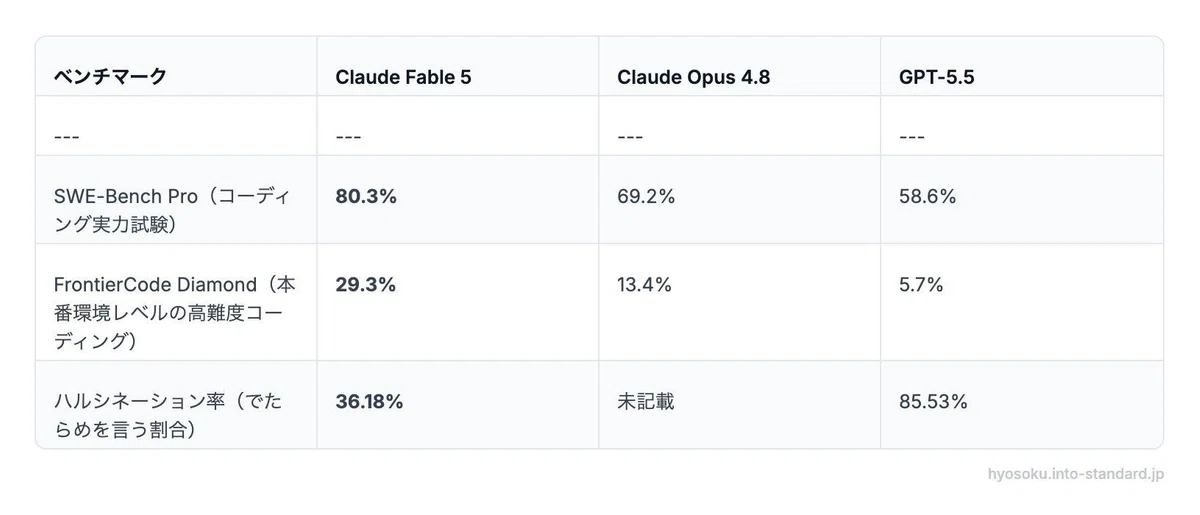Click the Claude Opus 4.8 column header
This screenshot has height=515, width=1200.
693,77
